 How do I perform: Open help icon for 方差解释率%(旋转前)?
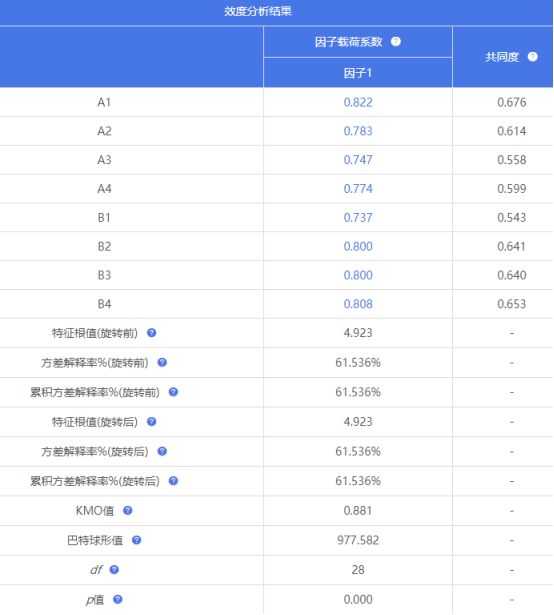coord(162,362)
